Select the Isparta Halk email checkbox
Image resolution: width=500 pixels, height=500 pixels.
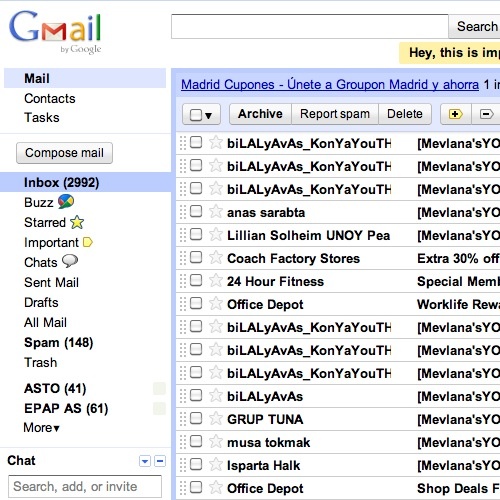[x=196, y=464]
